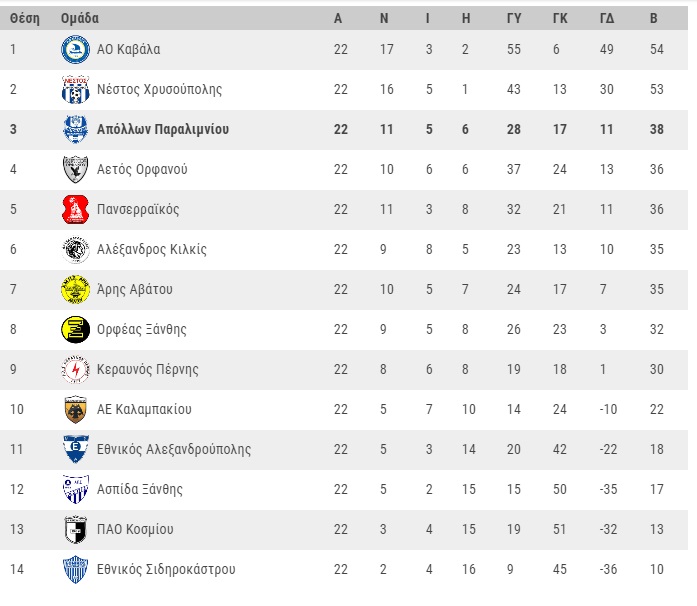Click the Θέση position column header
697x606 pixels.
[24, 18]
